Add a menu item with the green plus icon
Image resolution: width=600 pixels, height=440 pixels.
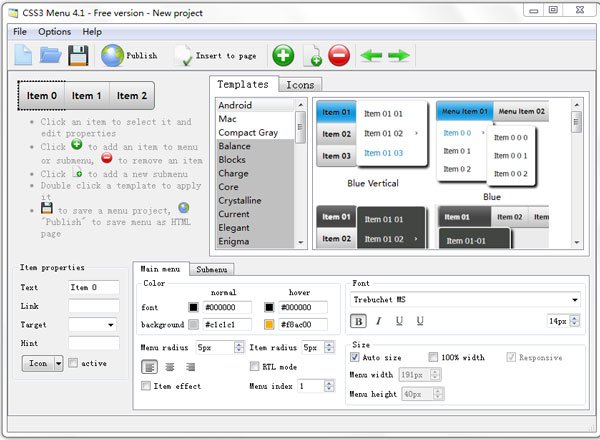[283, 55]
